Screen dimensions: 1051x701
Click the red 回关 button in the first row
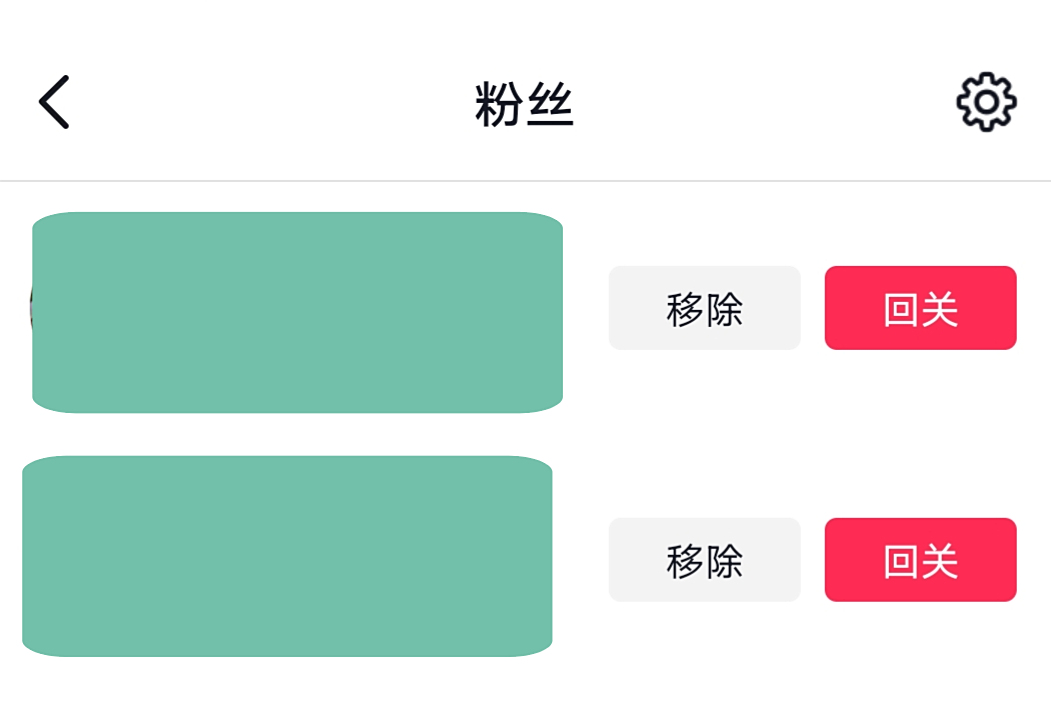[x=920, y=308]
